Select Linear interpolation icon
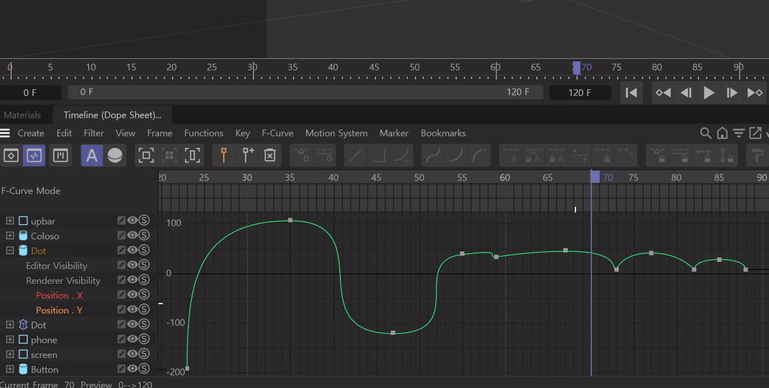Screen dimensions: 769x388 (356, 155)
